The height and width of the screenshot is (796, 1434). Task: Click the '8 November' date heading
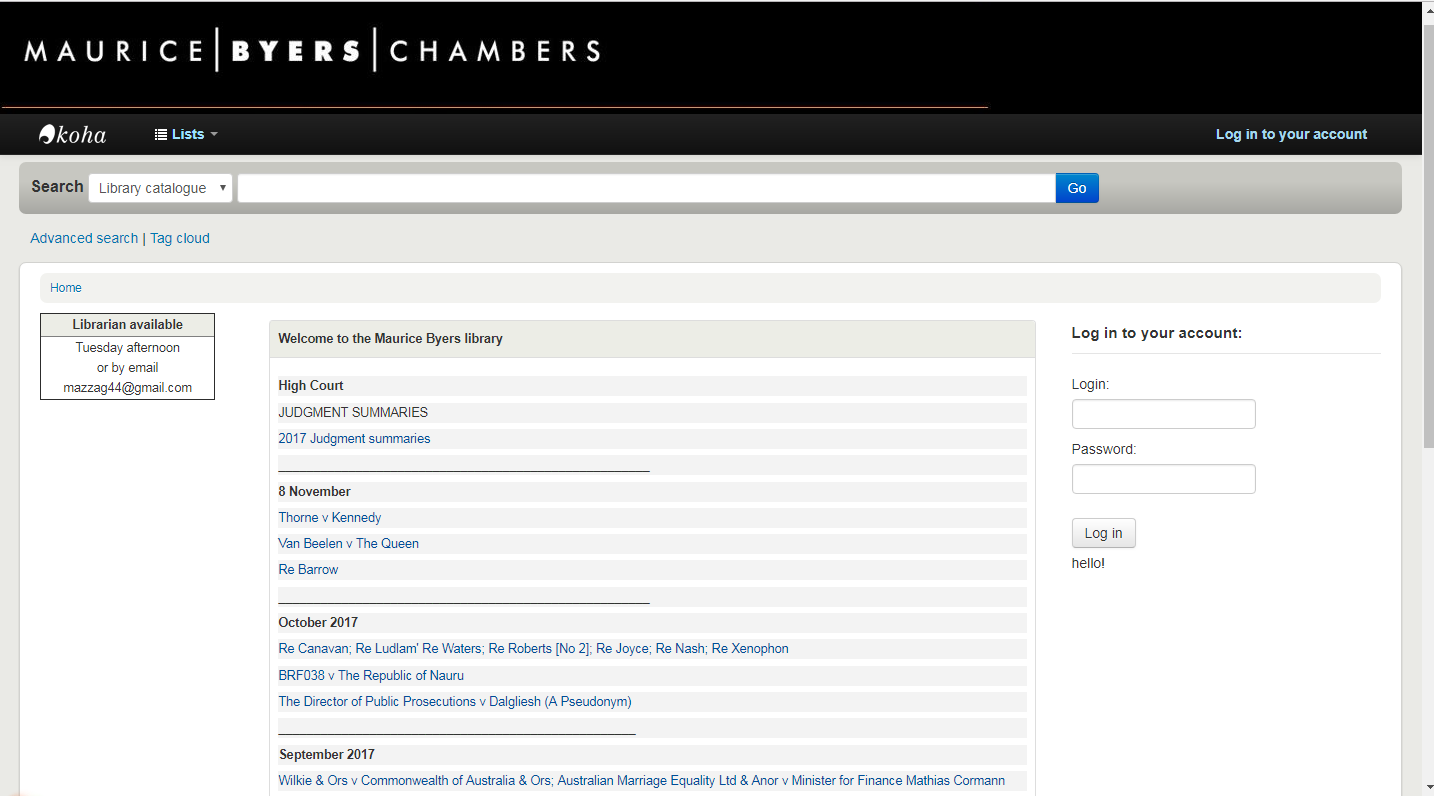314,491
